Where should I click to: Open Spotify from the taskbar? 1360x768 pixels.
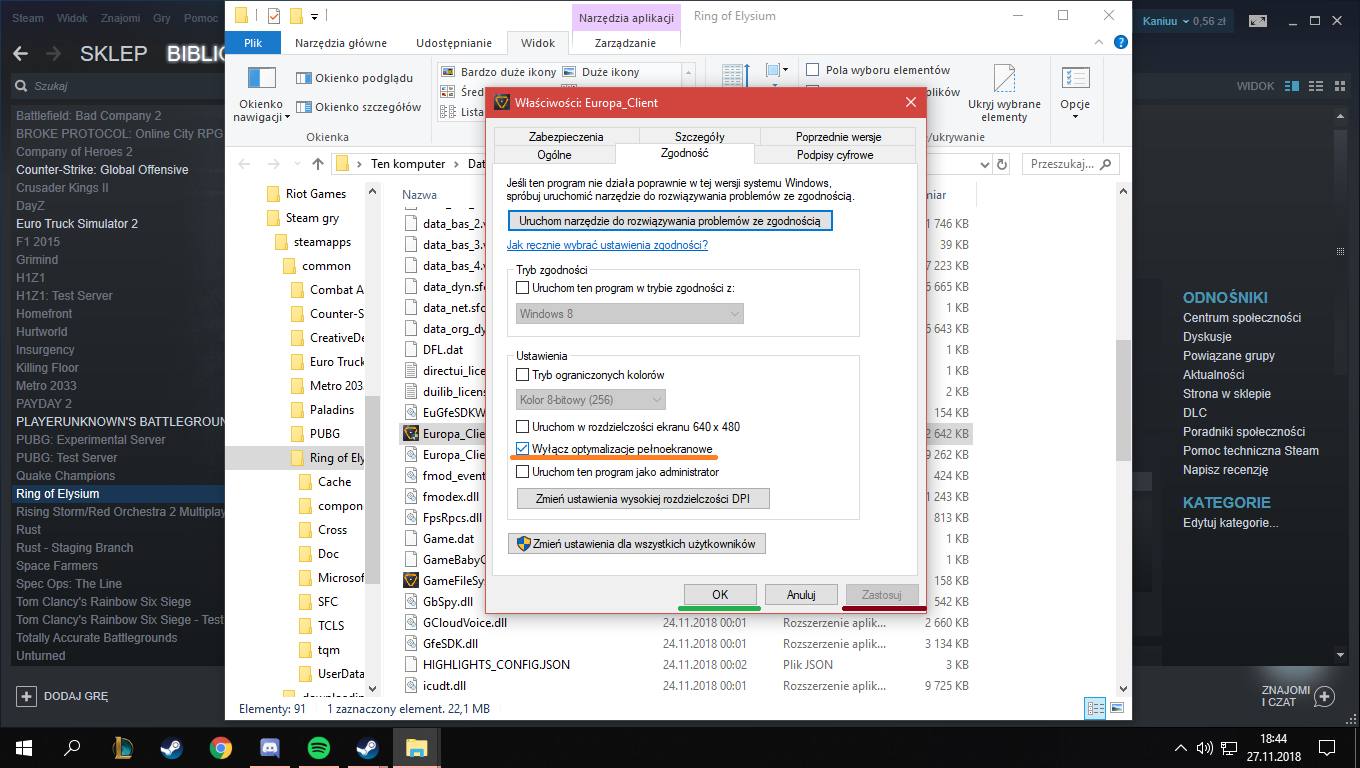pos(318,748)
